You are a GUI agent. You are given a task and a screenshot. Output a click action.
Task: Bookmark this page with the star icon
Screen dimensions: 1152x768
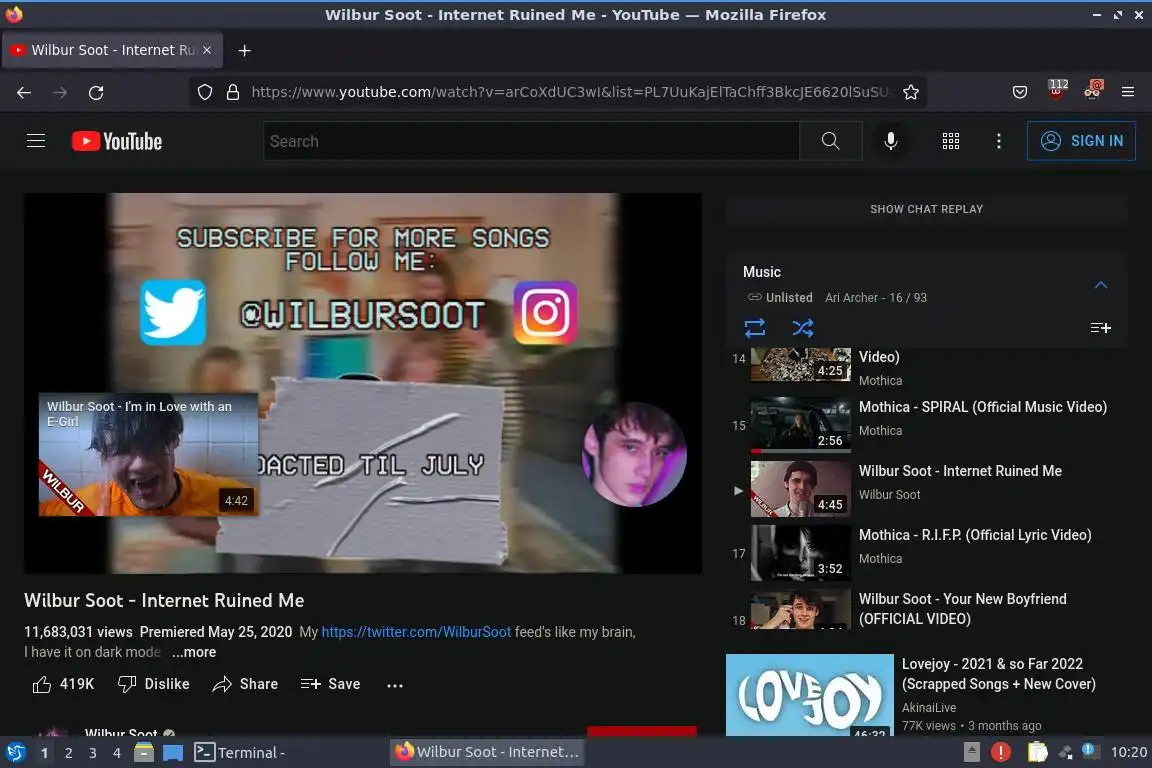point(911,93)
